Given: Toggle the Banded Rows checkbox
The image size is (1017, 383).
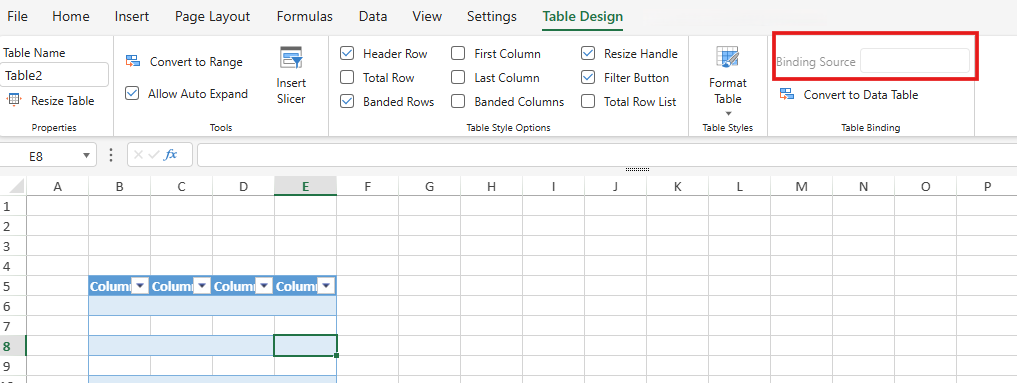Looking at the screenshot, I should pos(347,102).
